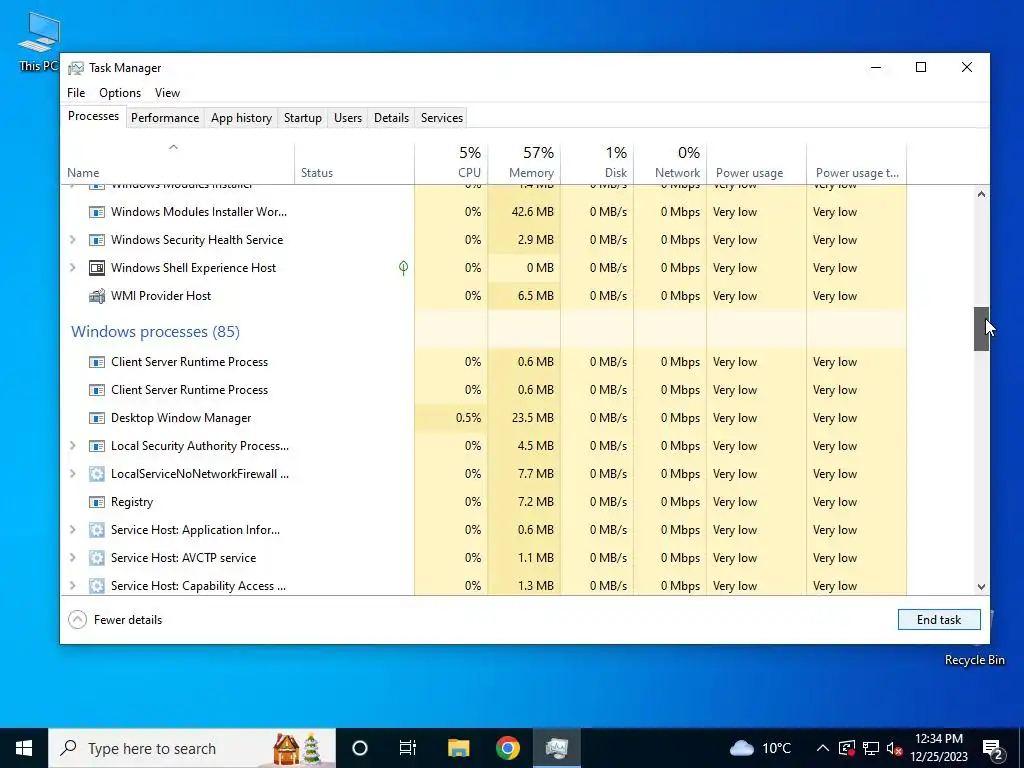Collapse to fewer details view

pyautogui.click(x=116, y=620)
